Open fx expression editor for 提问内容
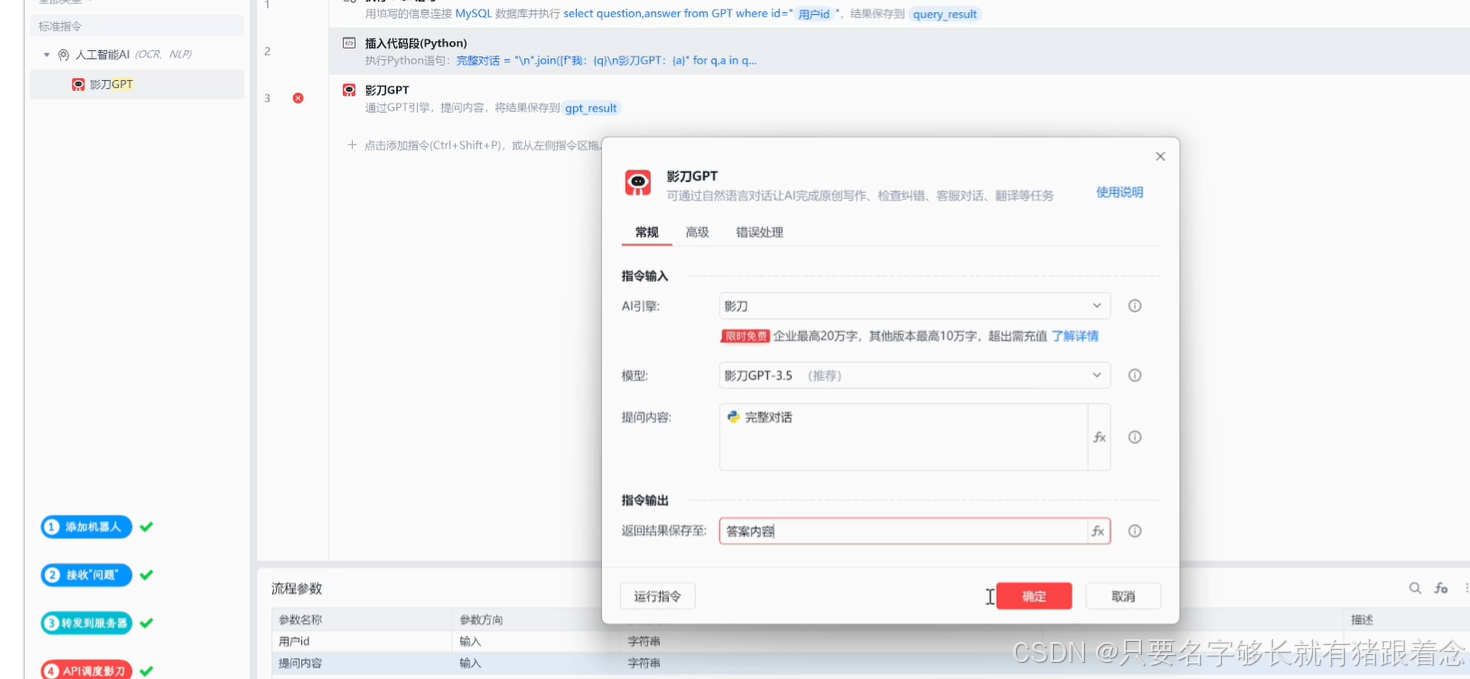 1099,437
